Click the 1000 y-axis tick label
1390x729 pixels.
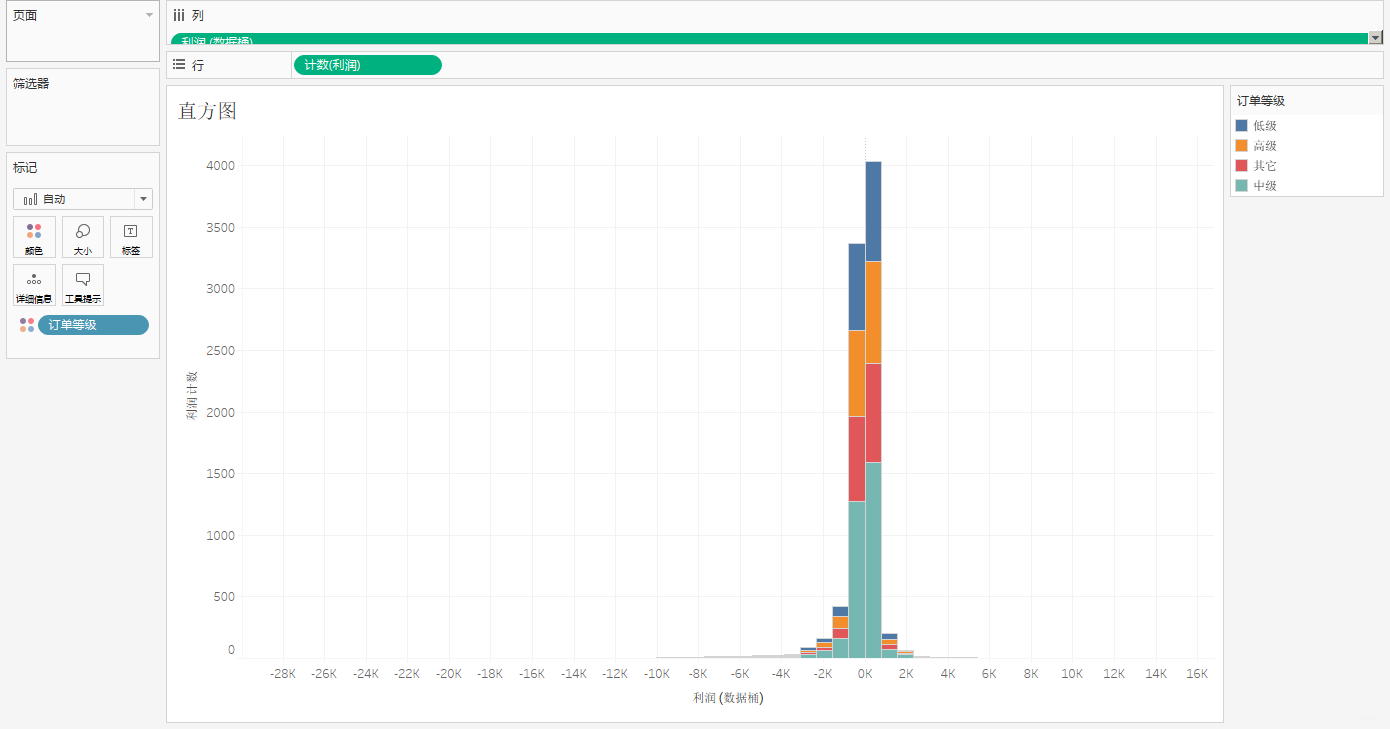(x=221, y=536)
